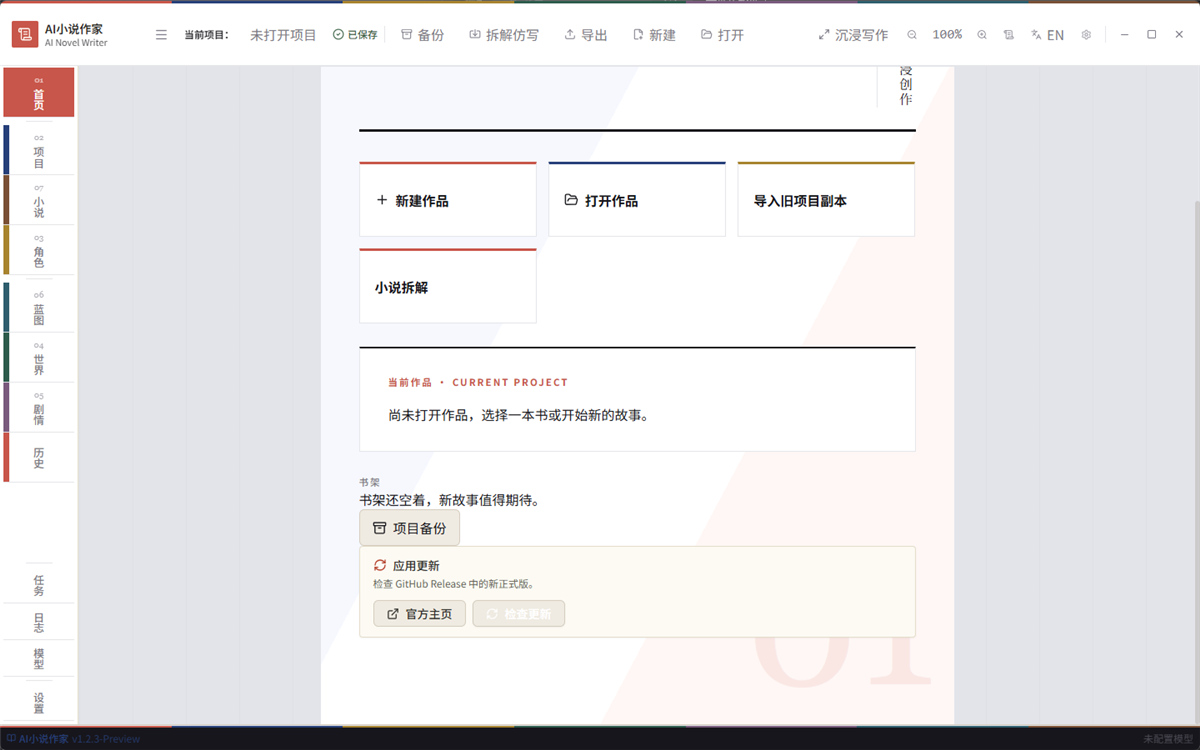Open 设置 in the lower sidebar

39,702
